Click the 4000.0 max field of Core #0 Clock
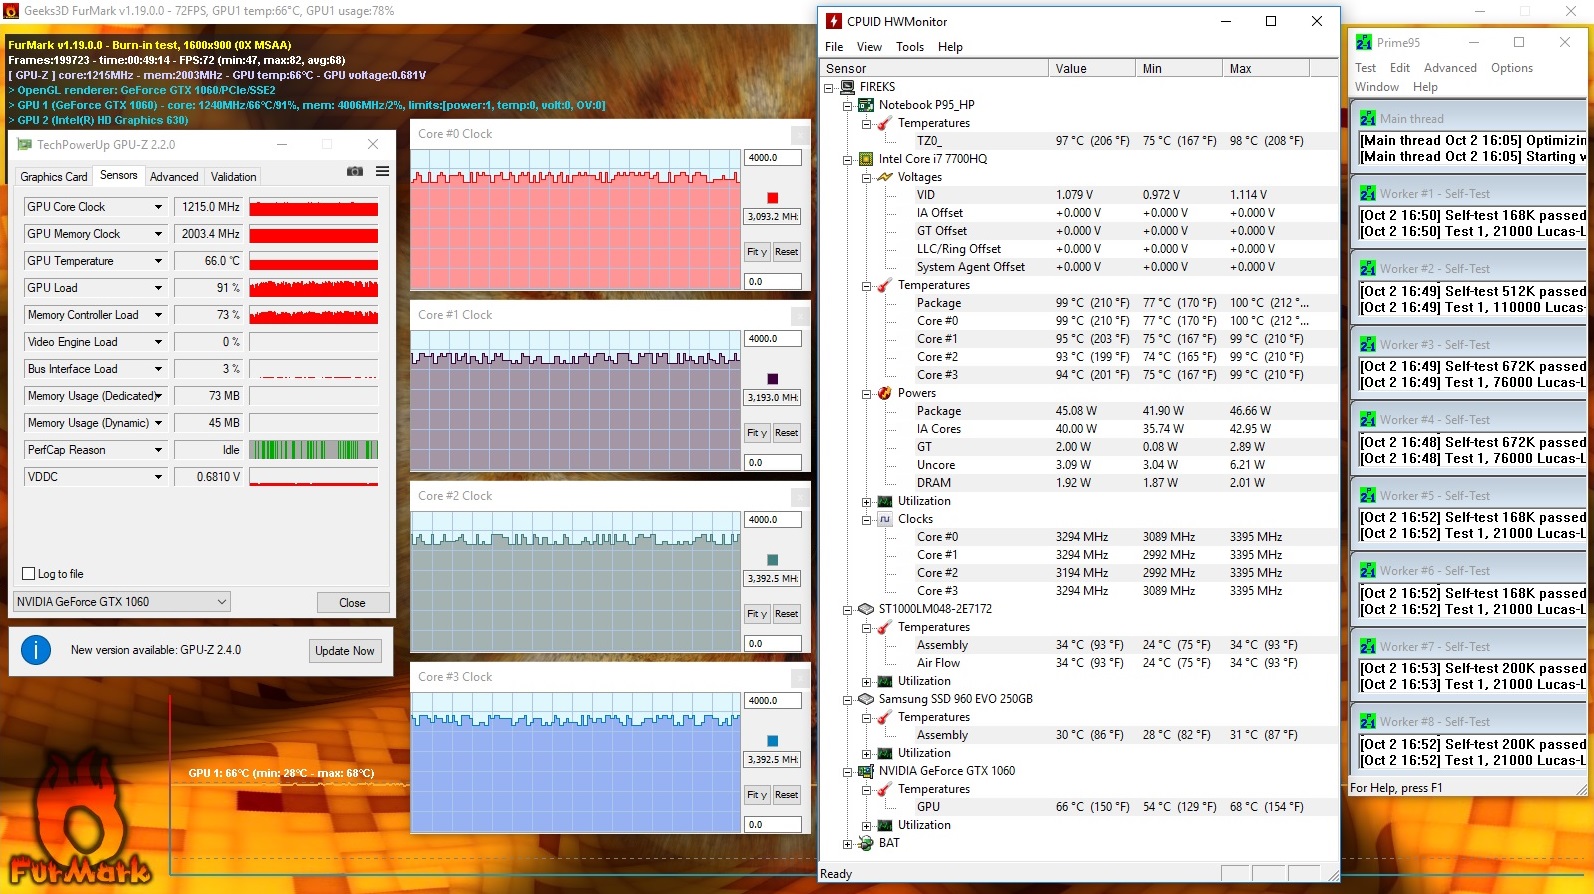Image resolution: width=1594 pixels, height=894 pixels. point(773,158)
